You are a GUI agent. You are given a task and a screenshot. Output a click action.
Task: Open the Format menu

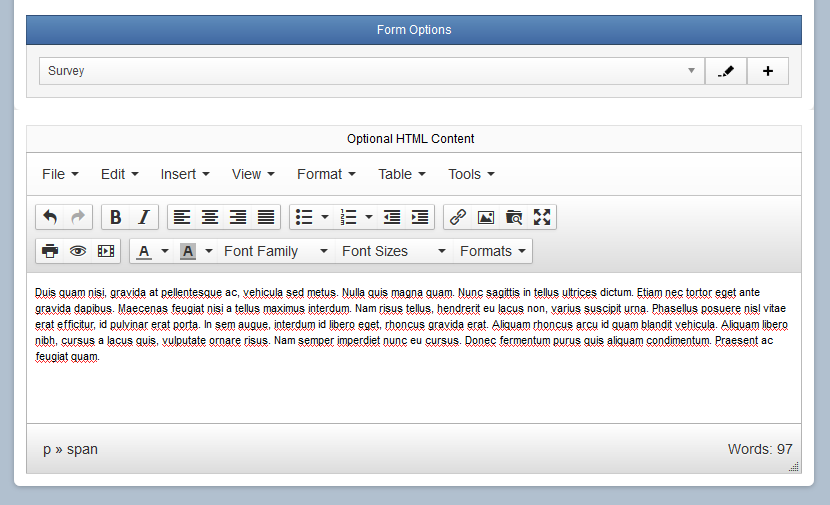coord(326,174)
